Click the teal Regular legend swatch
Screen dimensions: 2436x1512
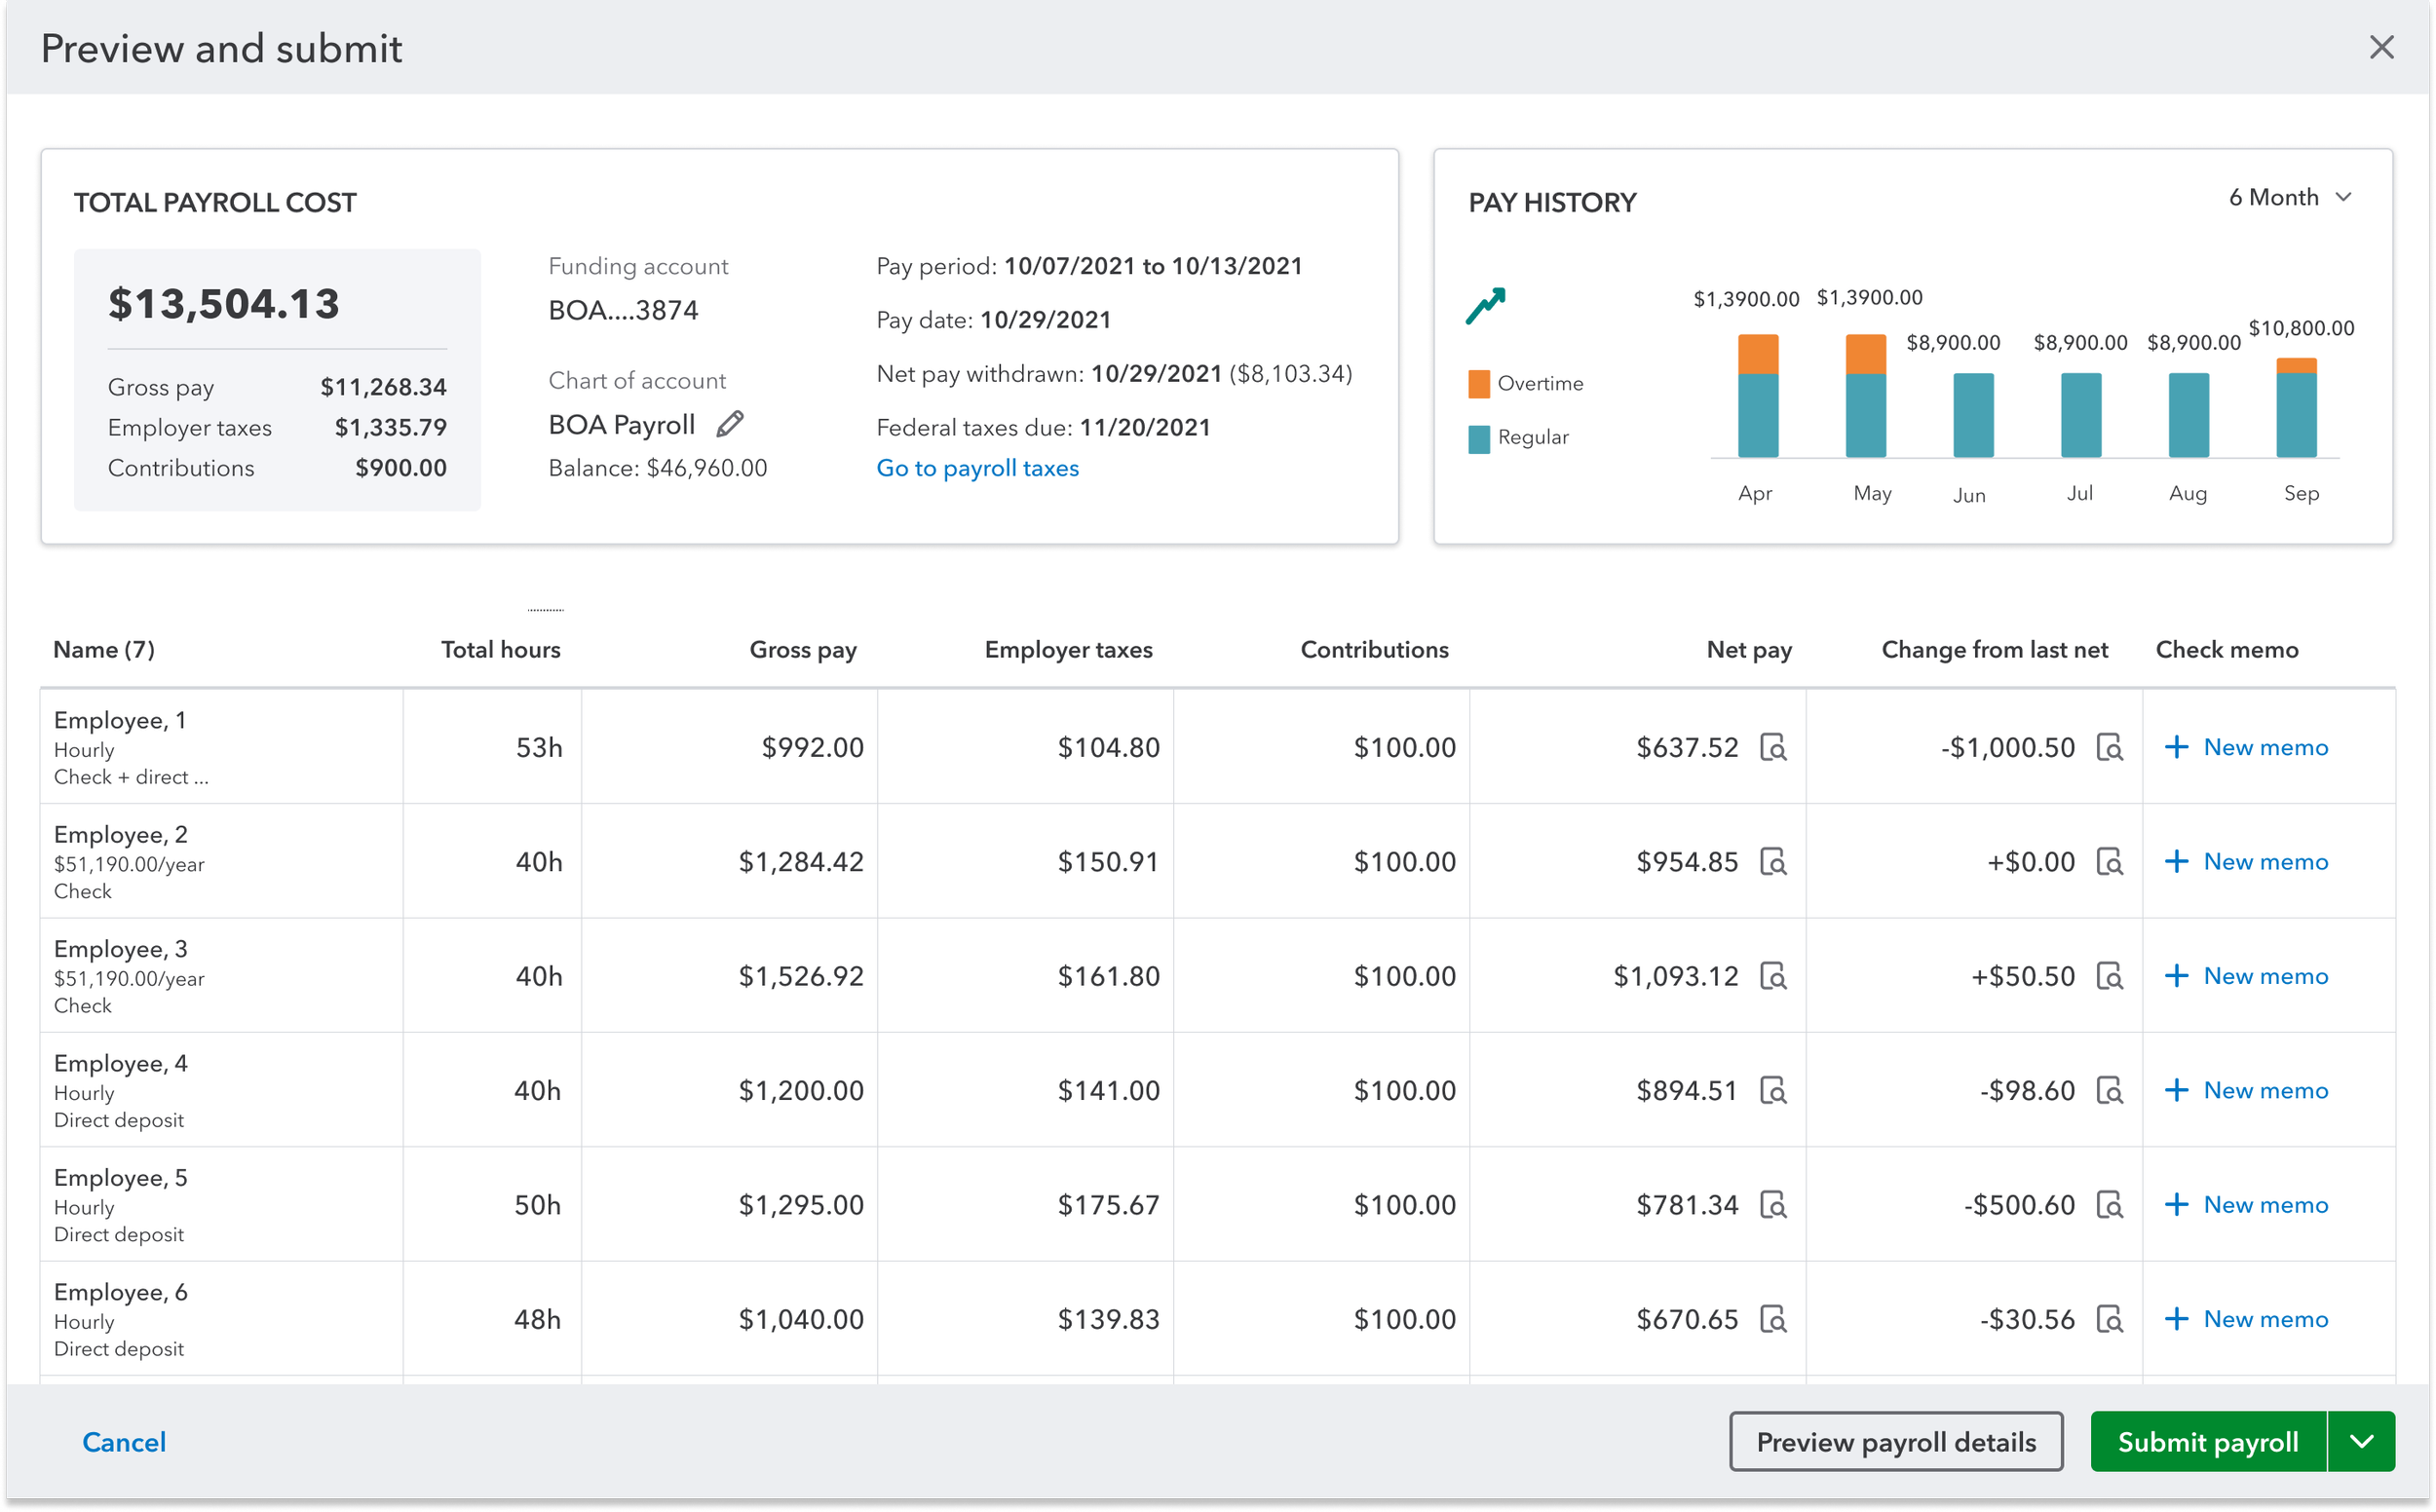[x=1478, y=438]
